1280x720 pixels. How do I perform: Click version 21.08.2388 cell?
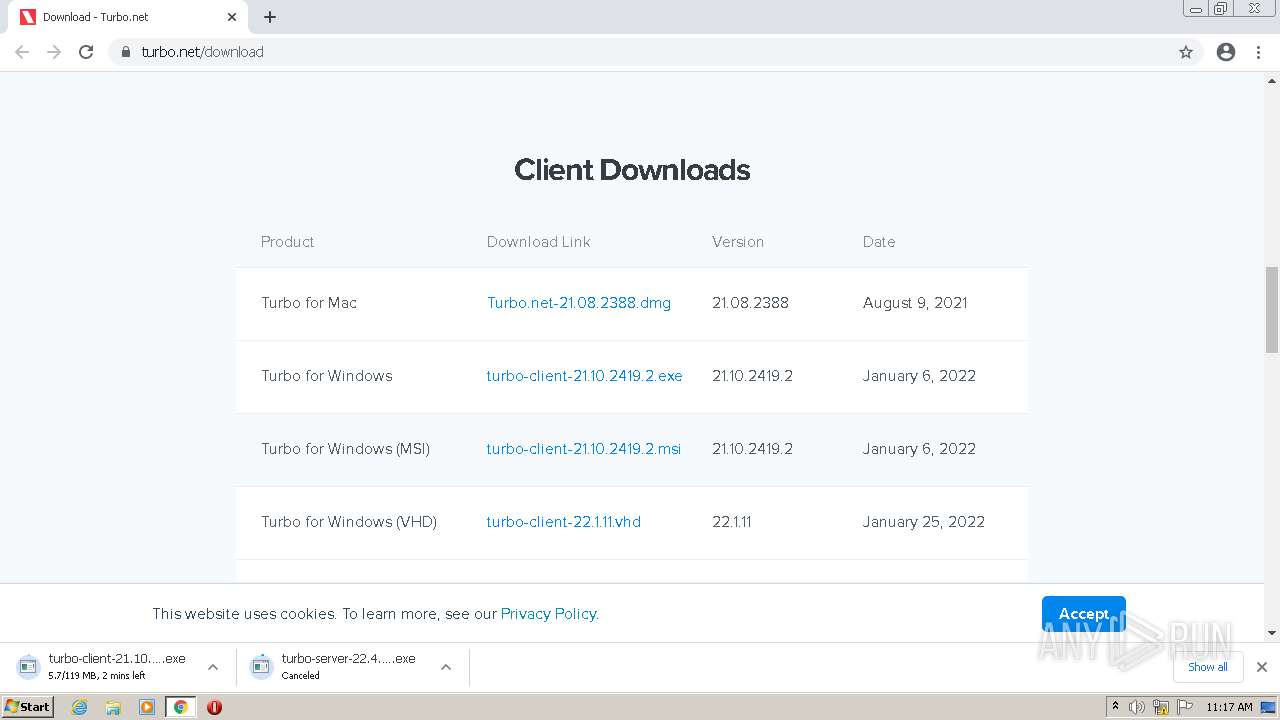tap(750, 303)
